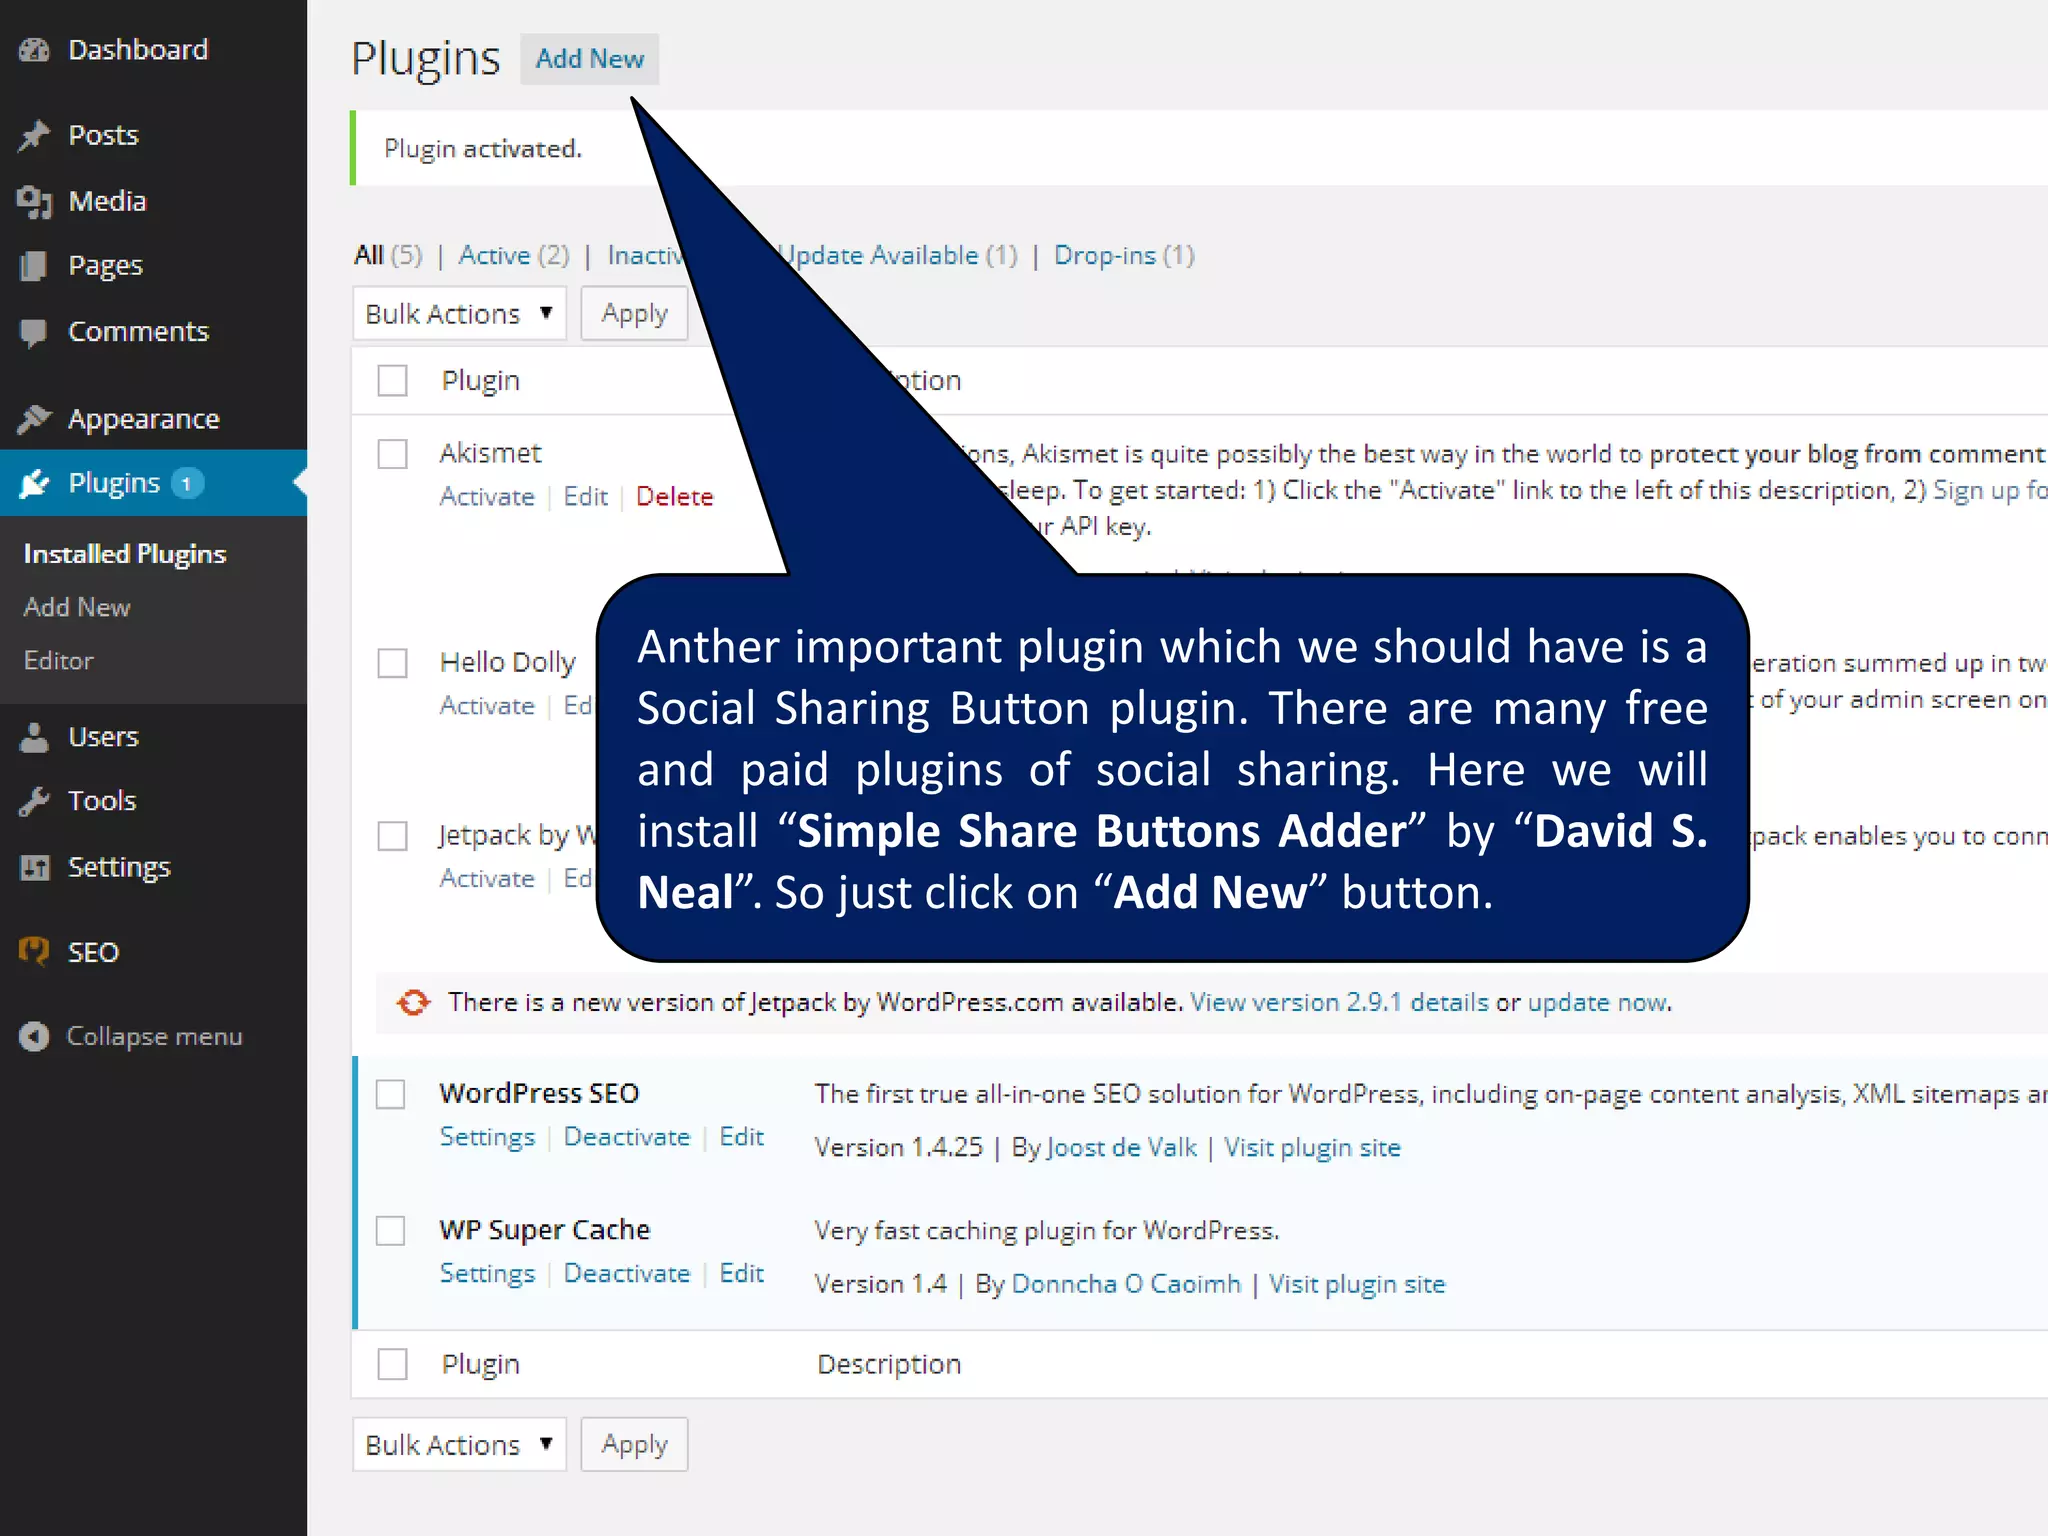Check the WordPress SEO plugin checkbox
The width and height of the screenshot is (2048, 1536).
pos(390,1094)
